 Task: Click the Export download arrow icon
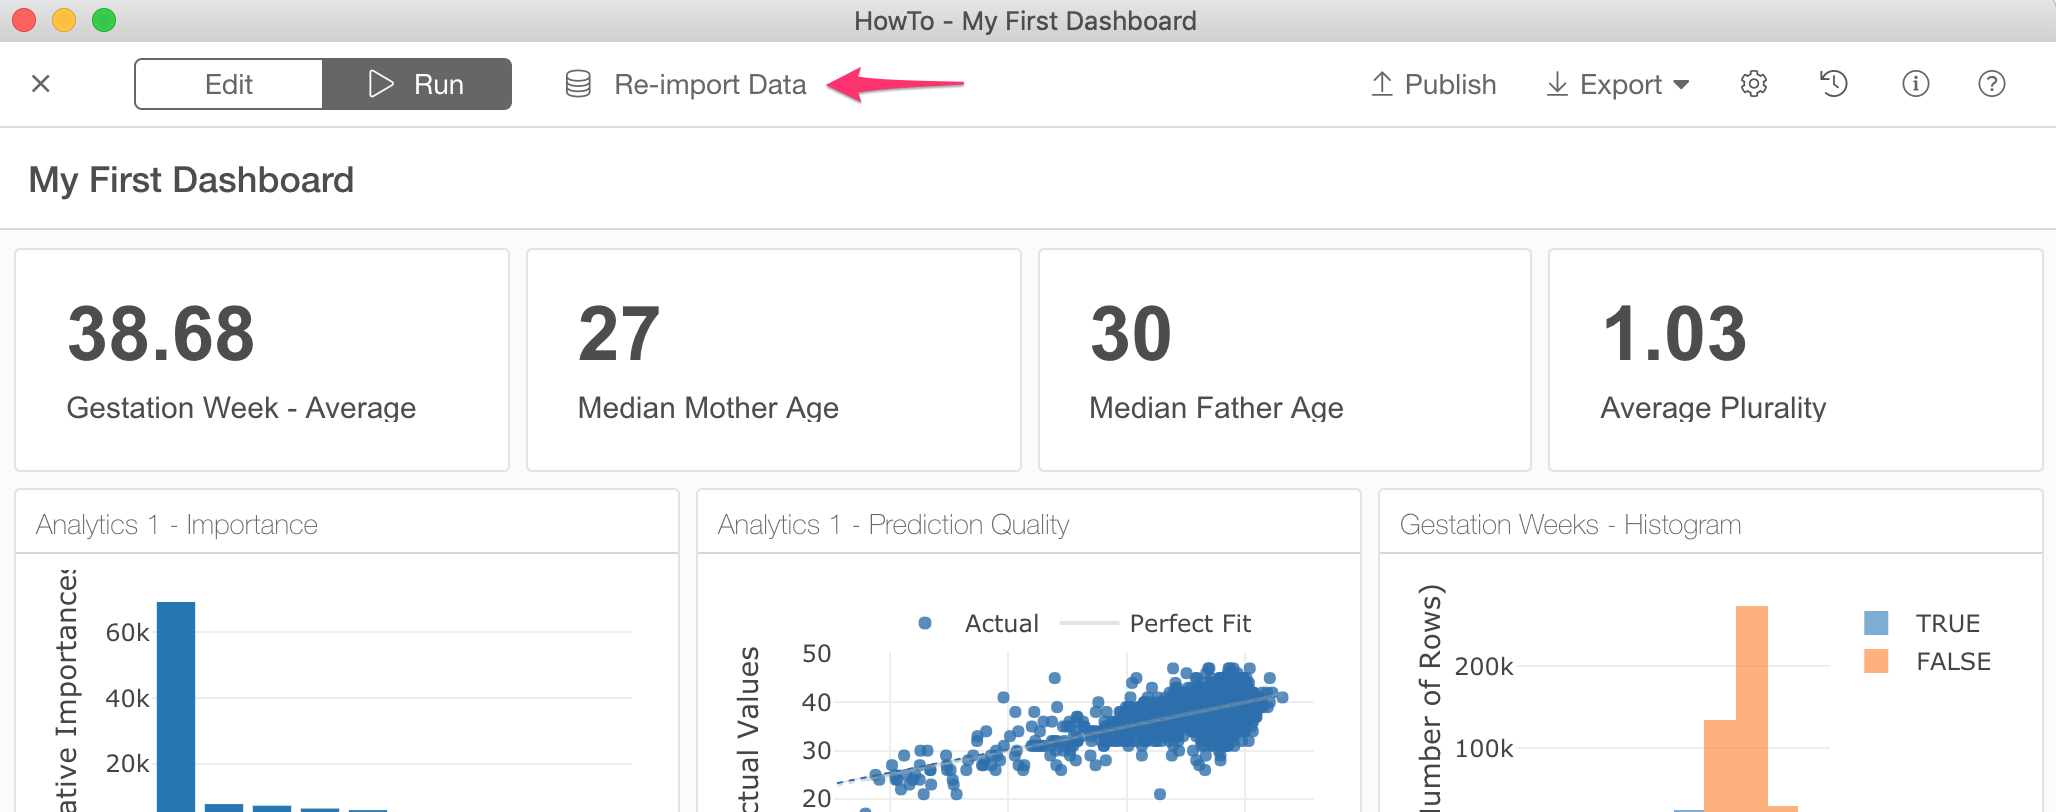click(1557, 84)
